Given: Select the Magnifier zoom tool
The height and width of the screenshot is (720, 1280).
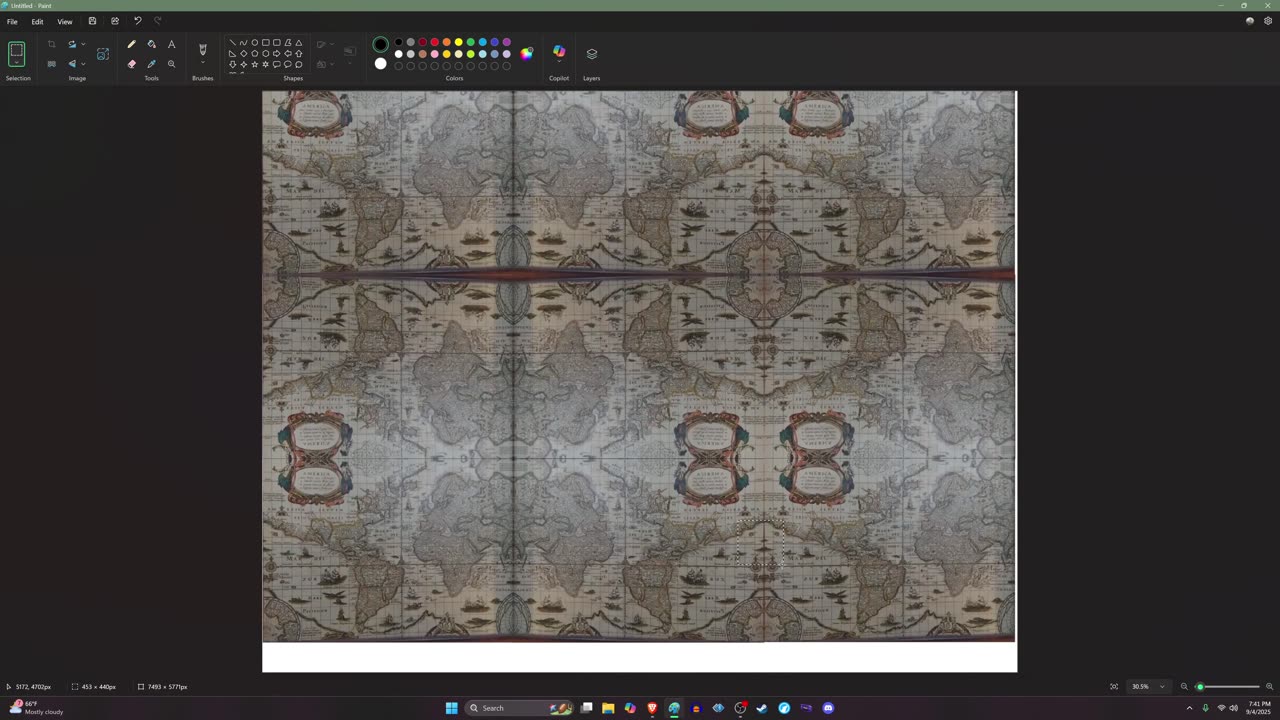Looking at the screenshot, I should click(171, 64).
